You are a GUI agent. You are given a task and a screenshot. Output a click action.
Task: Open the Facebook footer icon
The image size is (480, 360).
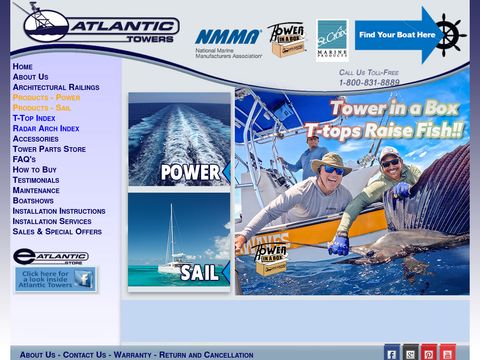(392, 353)
